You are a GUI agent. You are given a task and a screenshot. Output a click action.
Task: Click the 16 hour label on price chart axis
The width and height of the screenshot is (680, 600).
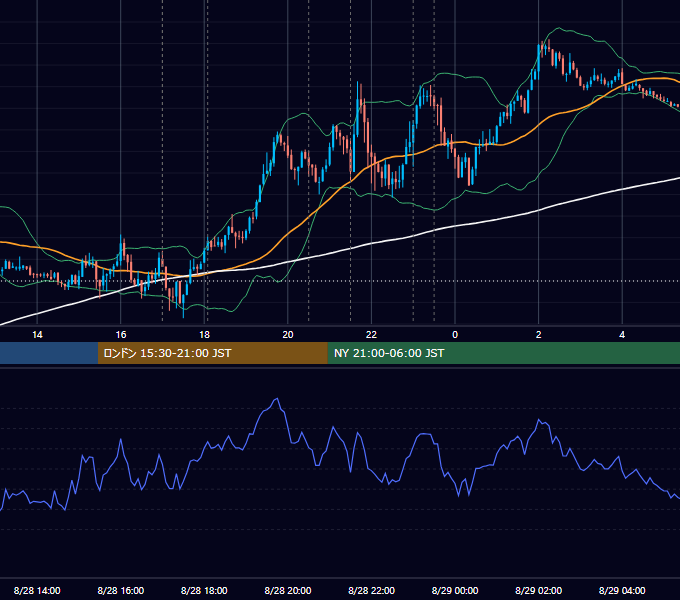[121, 335]
